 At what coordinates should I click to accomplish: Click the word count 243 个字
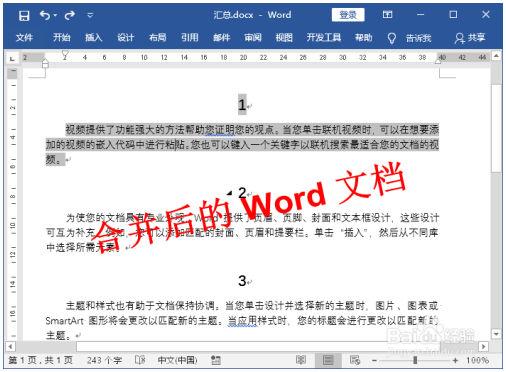tap(104, 360)
